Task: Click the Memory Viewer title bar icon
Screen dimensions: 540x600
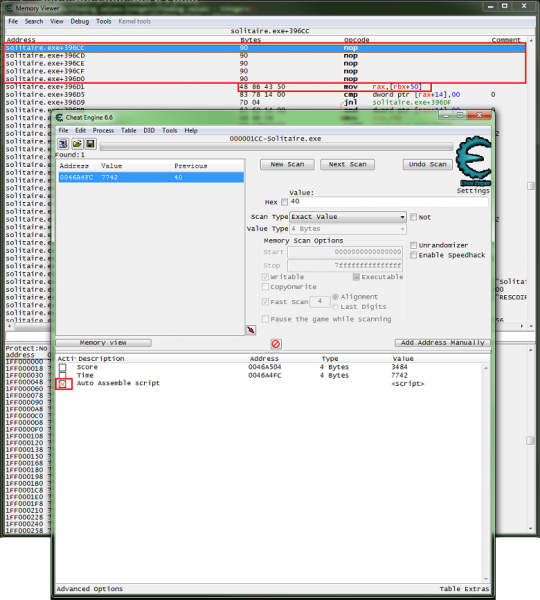Action: [9, 8]
